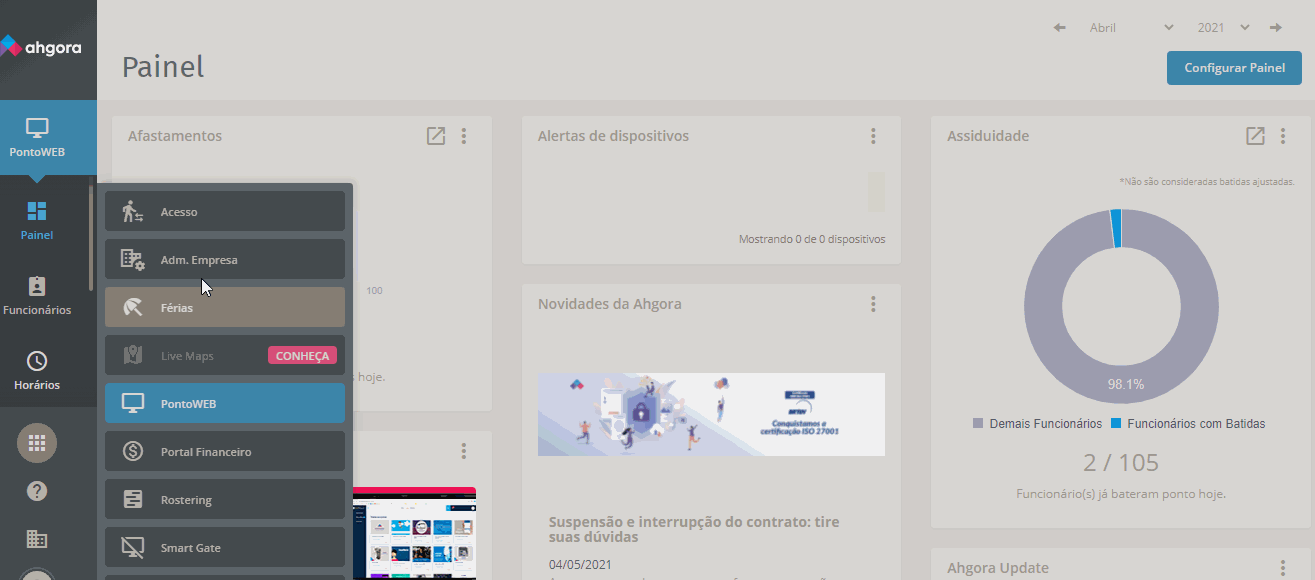
Task: Open Funcionários in the sidebar
Action: click(37, 296)
